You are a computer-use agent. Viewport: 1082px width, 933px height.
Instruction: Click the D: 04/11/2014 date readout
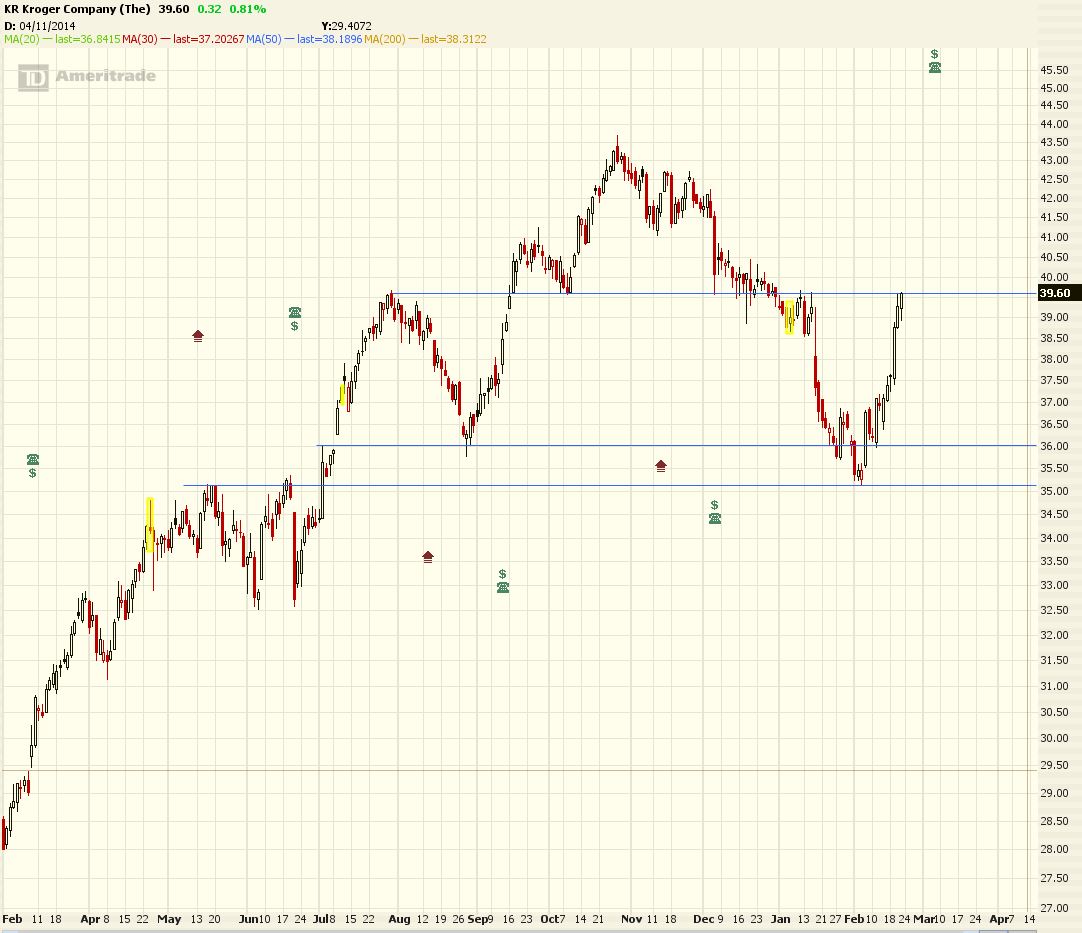[40, 26]
